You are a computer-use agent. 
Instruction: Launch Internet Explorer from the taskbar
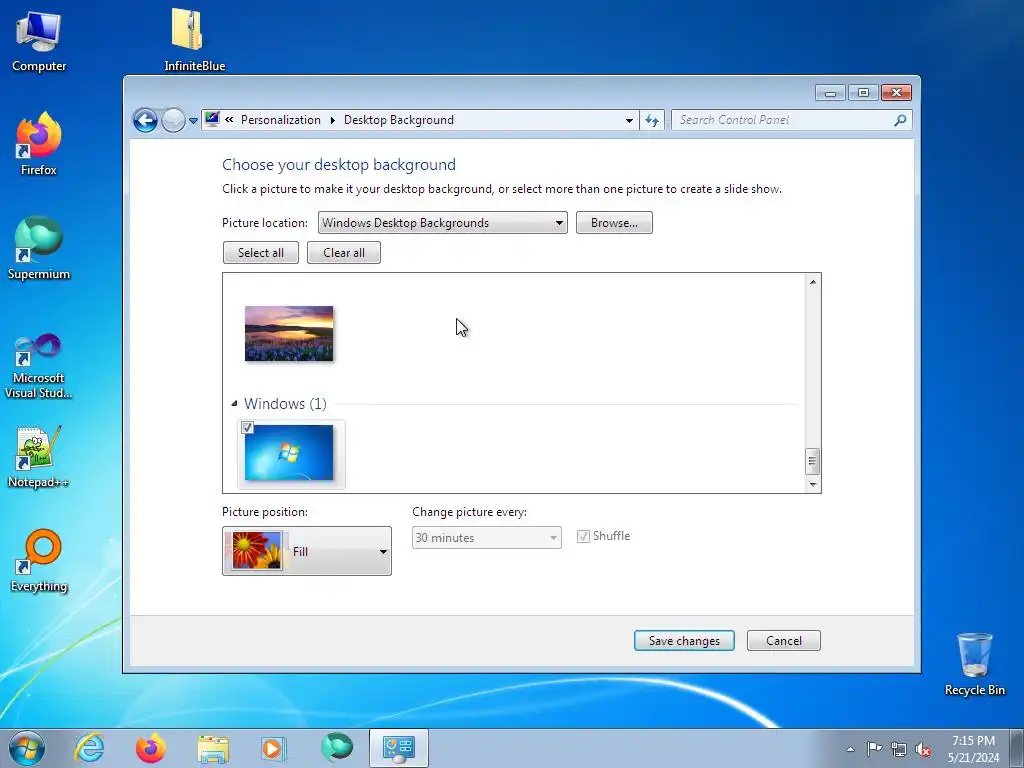89,748
